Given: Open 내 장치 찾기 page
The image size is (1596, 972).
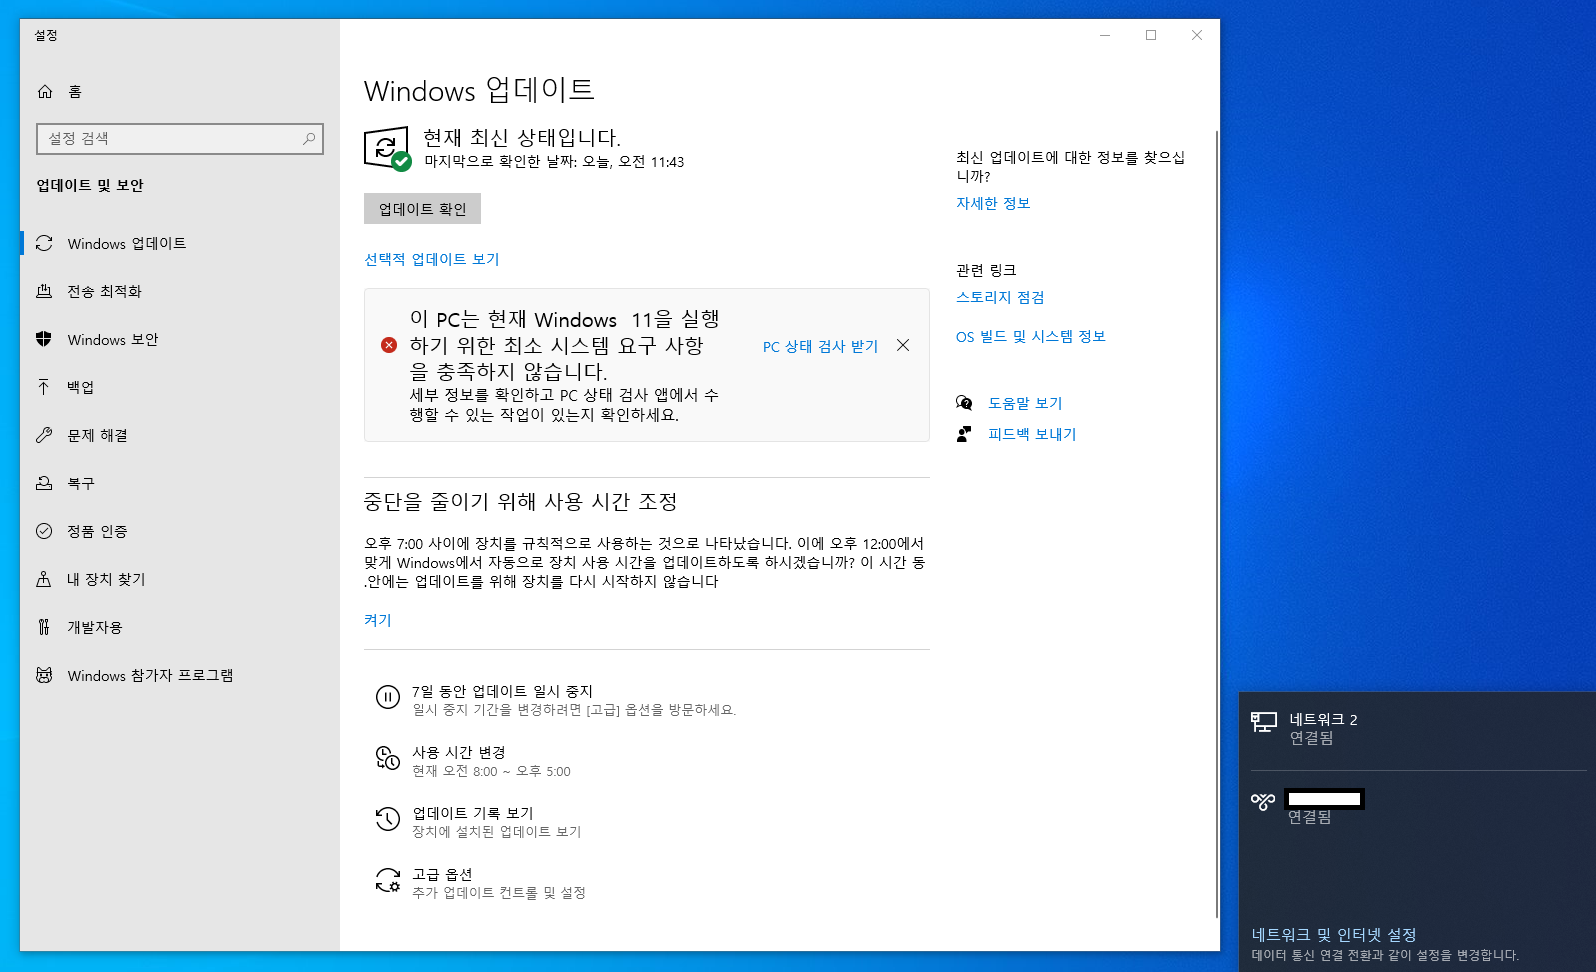Looking at the screenshot, I should click(180, 579).
